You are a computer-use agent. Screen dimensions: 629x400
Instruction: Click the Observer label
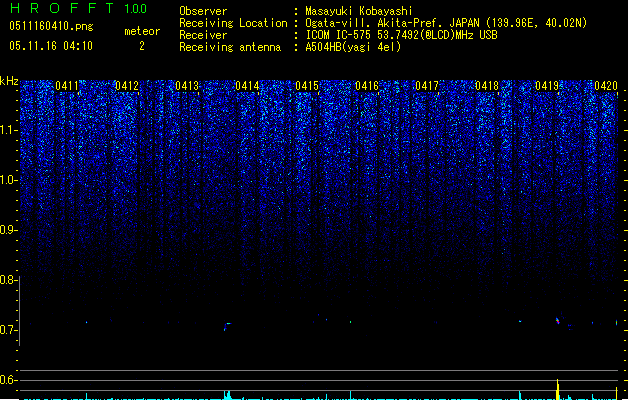pyautogui.click(x=203, y=11)
